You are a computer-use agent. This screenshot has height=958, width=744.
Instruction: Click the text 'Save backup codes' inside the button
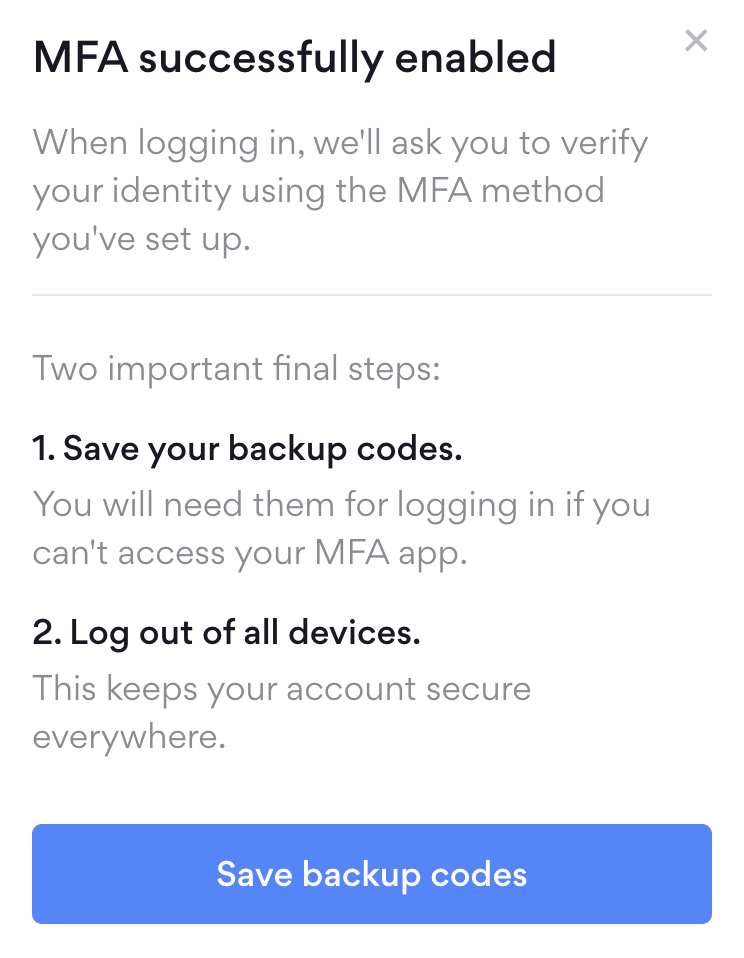[371, 873]
